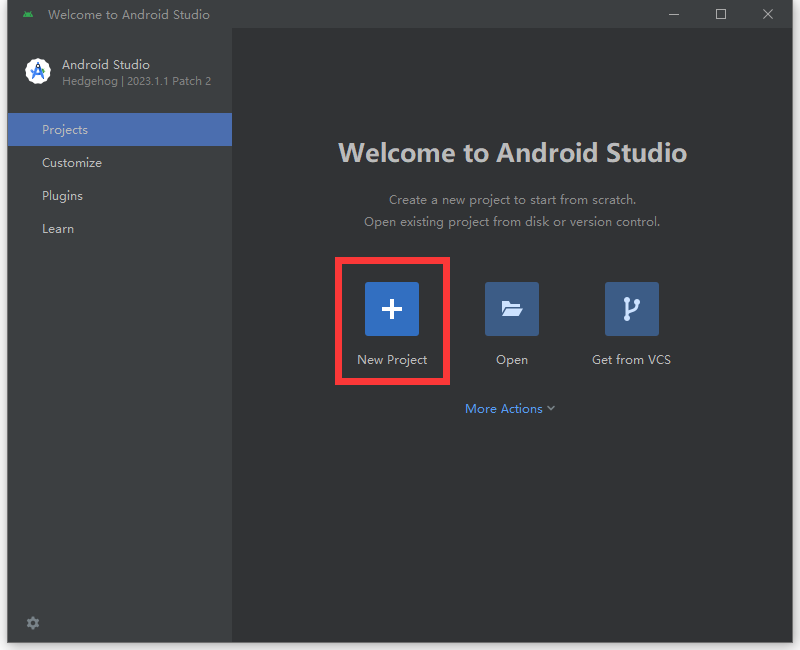Go to the Learn tab

(120, 229)
